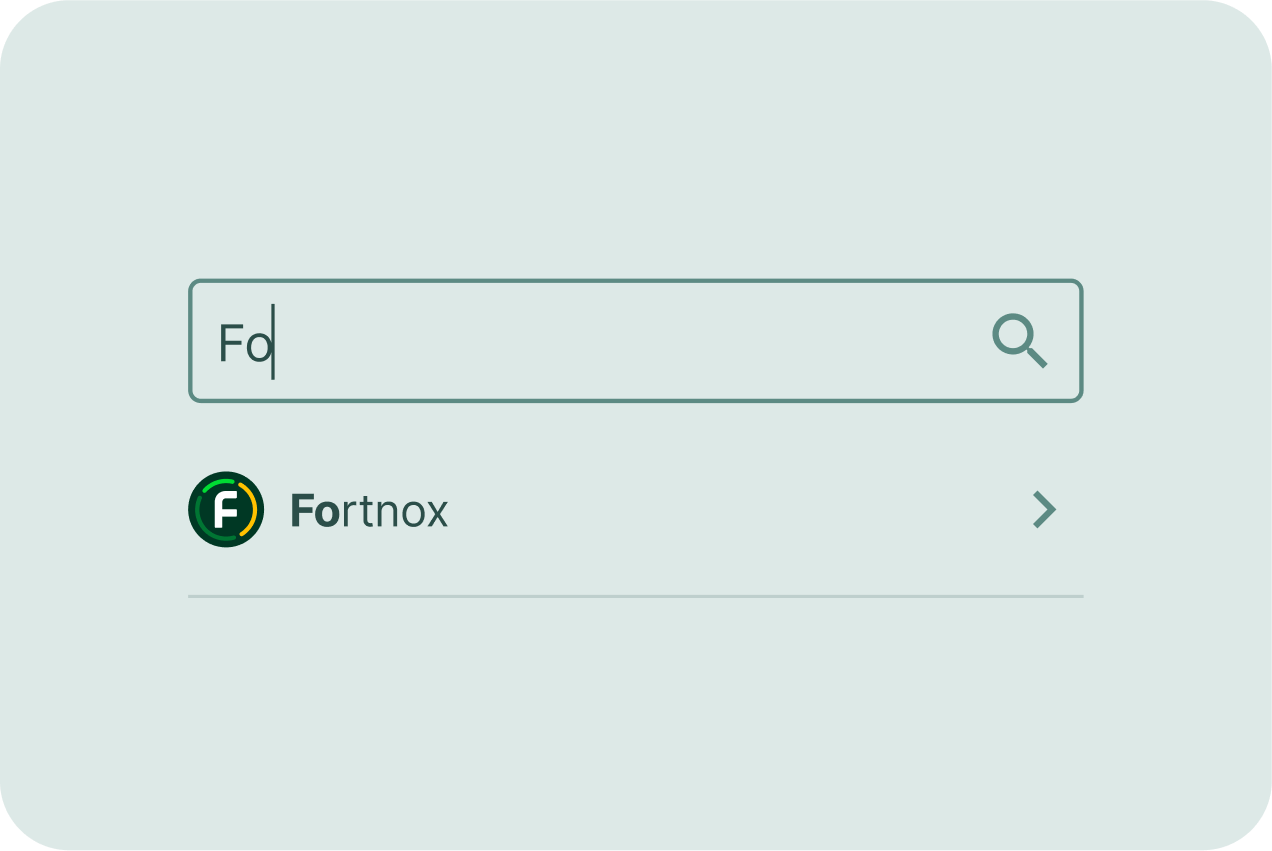Open Fortnox via the right chevron arrow

point(1044,510)
